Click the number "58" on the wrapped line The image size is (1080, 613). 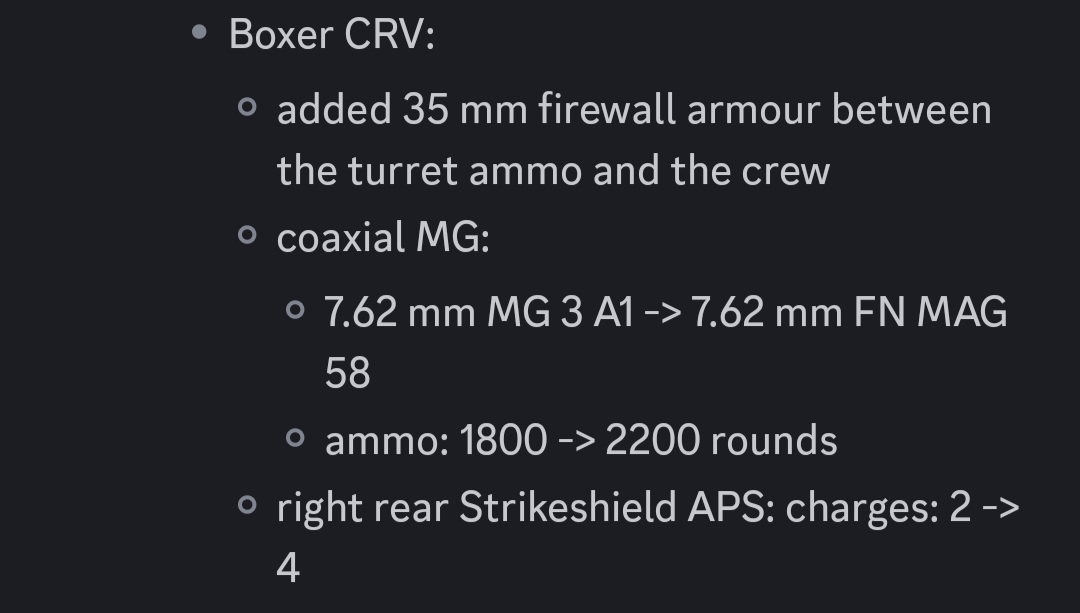(x=348, y=373)
